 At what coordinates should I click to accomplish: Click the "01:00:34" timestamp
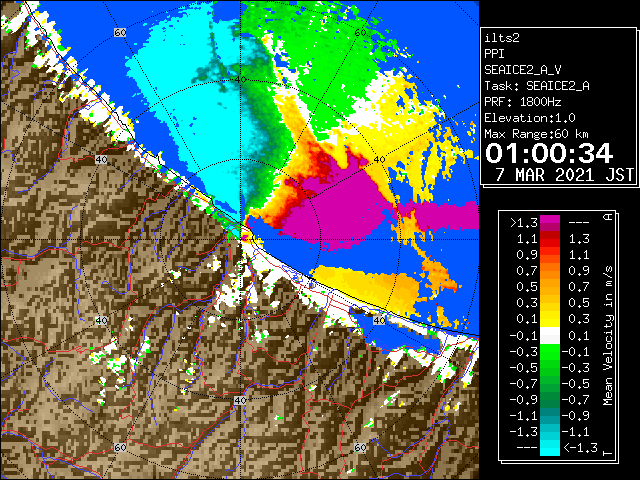point(549,153)
